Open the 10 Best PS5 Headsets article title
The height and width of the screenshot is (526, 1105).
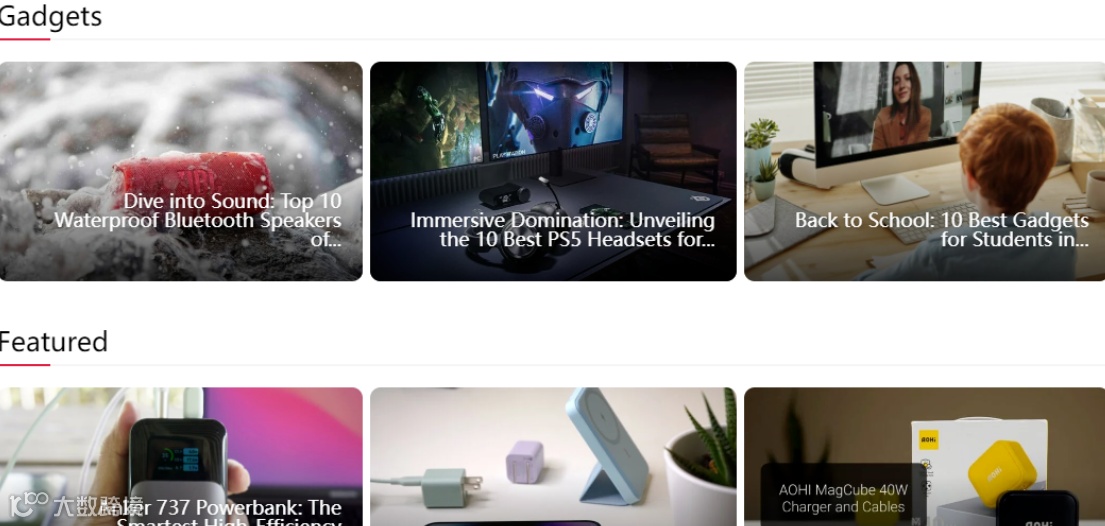[x=562, y=230]
